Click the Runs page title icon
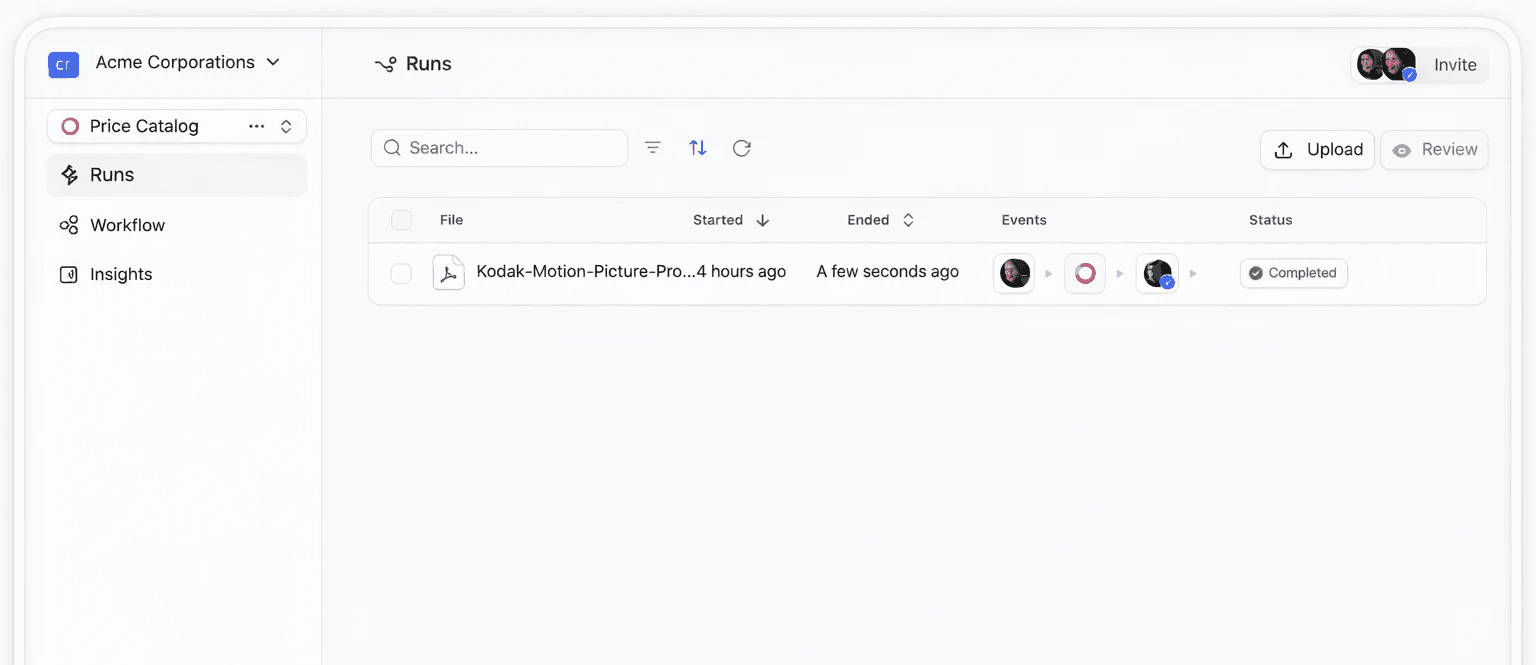The image size is (1536, 665). (x=385, y=65)
